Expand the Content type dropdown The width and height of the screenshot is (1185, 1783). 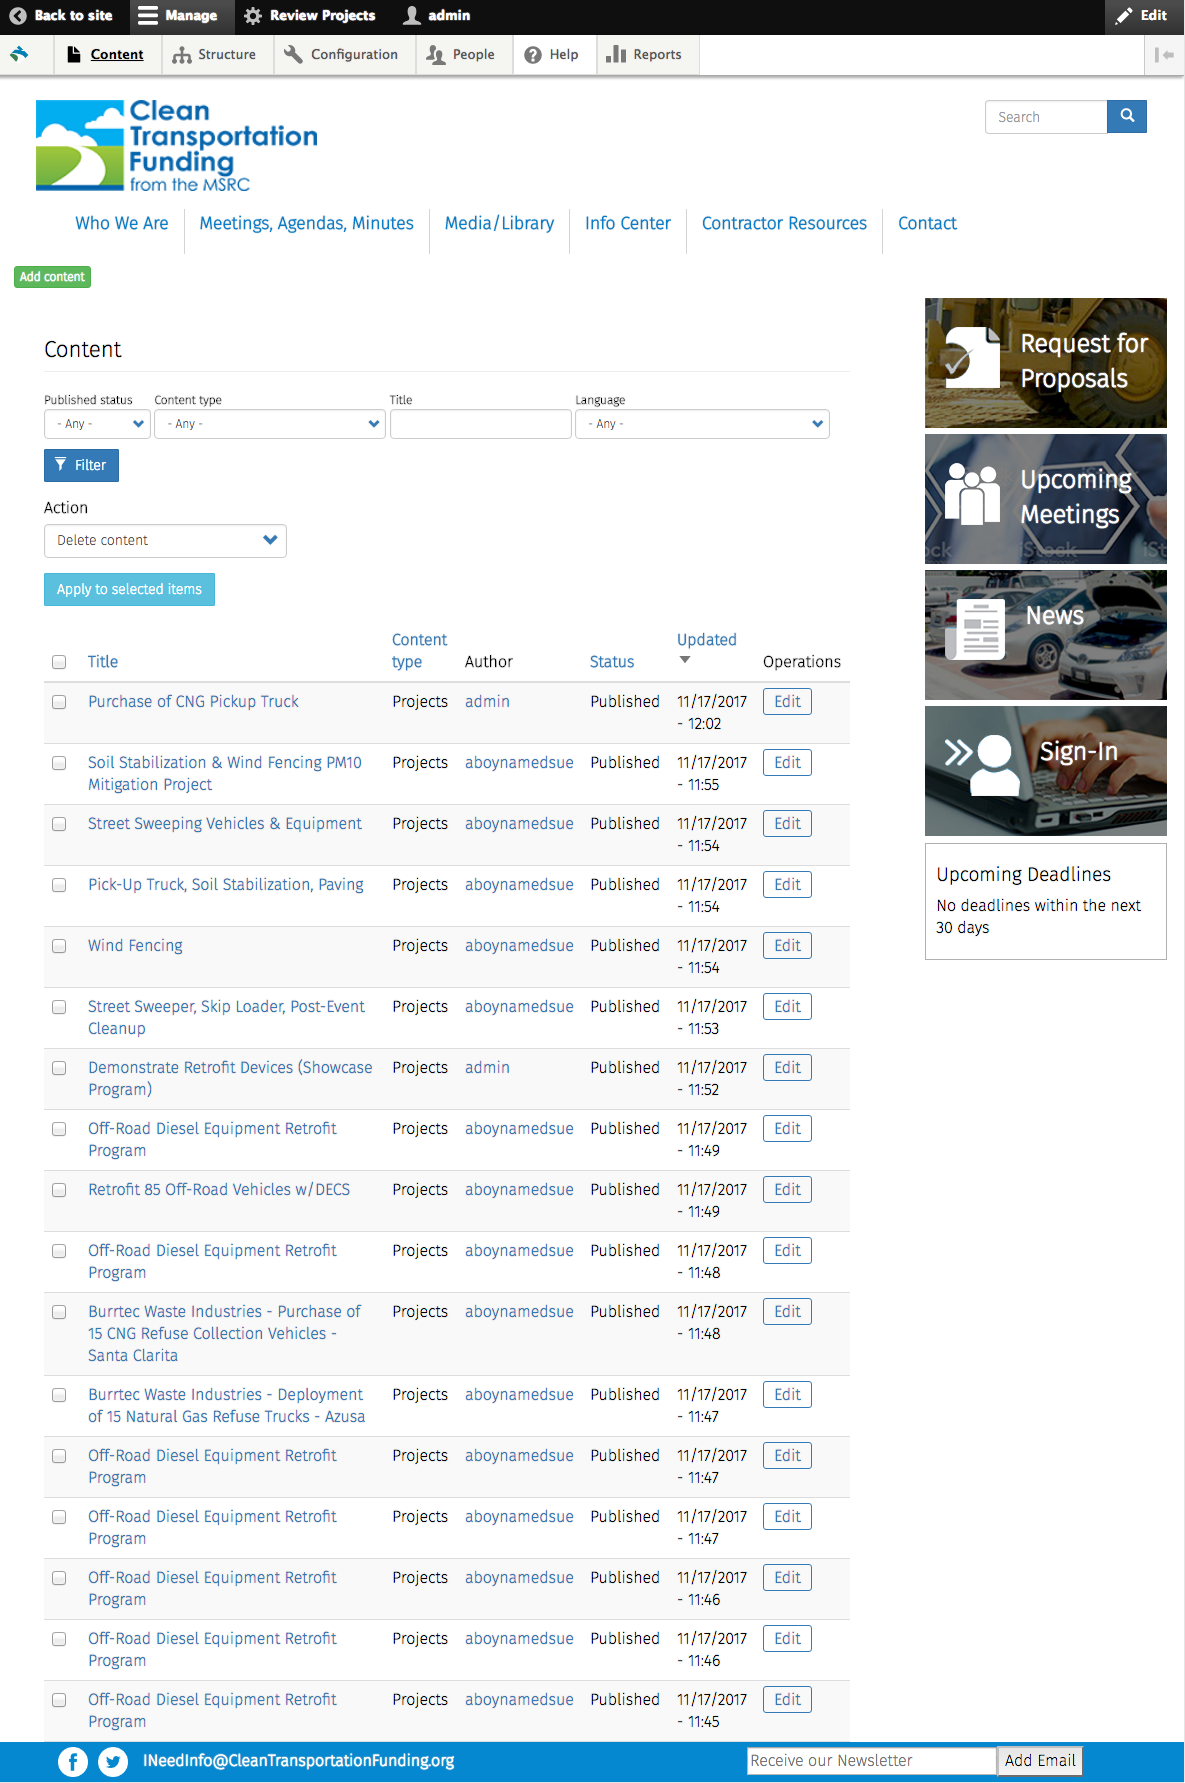(x=270, y=424)
